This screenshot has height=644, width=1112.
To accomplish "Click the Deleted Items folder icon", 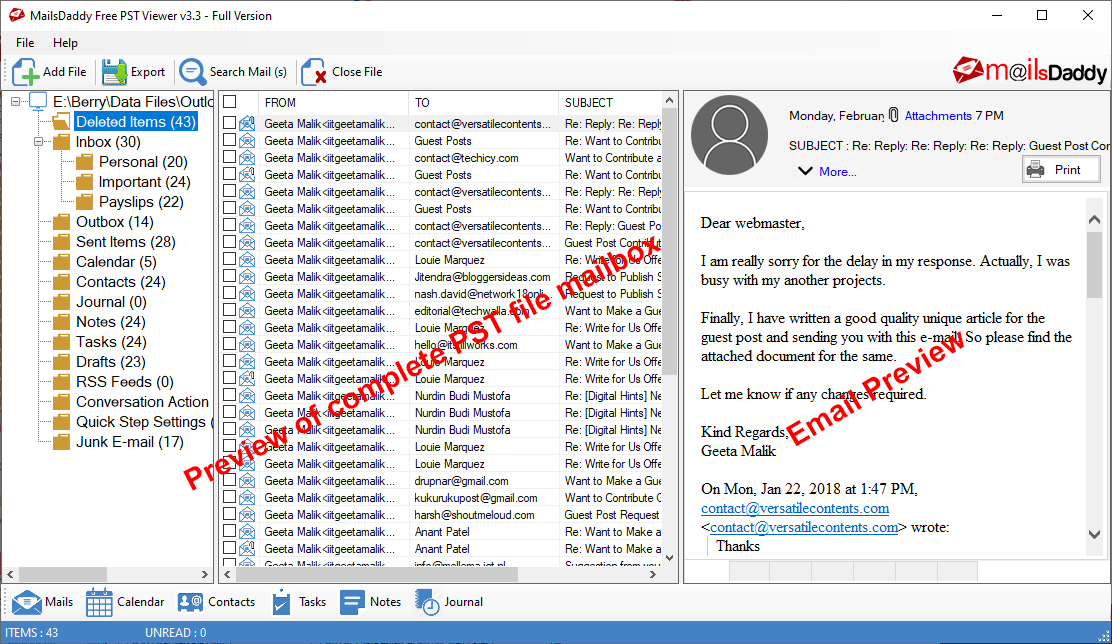I will tap(62, 122).
